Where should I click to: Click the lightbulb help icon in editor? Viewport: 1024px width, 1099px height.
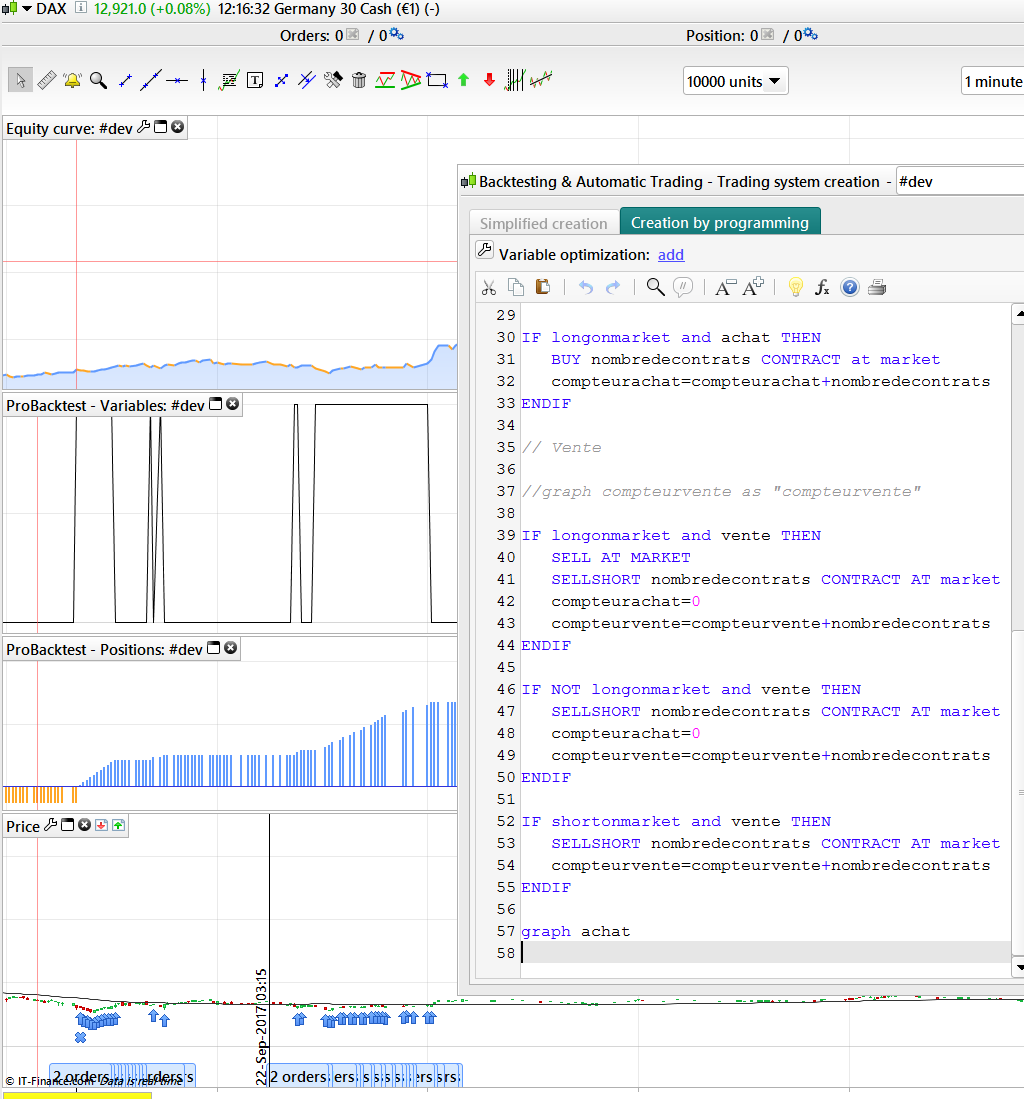(795, 288)
